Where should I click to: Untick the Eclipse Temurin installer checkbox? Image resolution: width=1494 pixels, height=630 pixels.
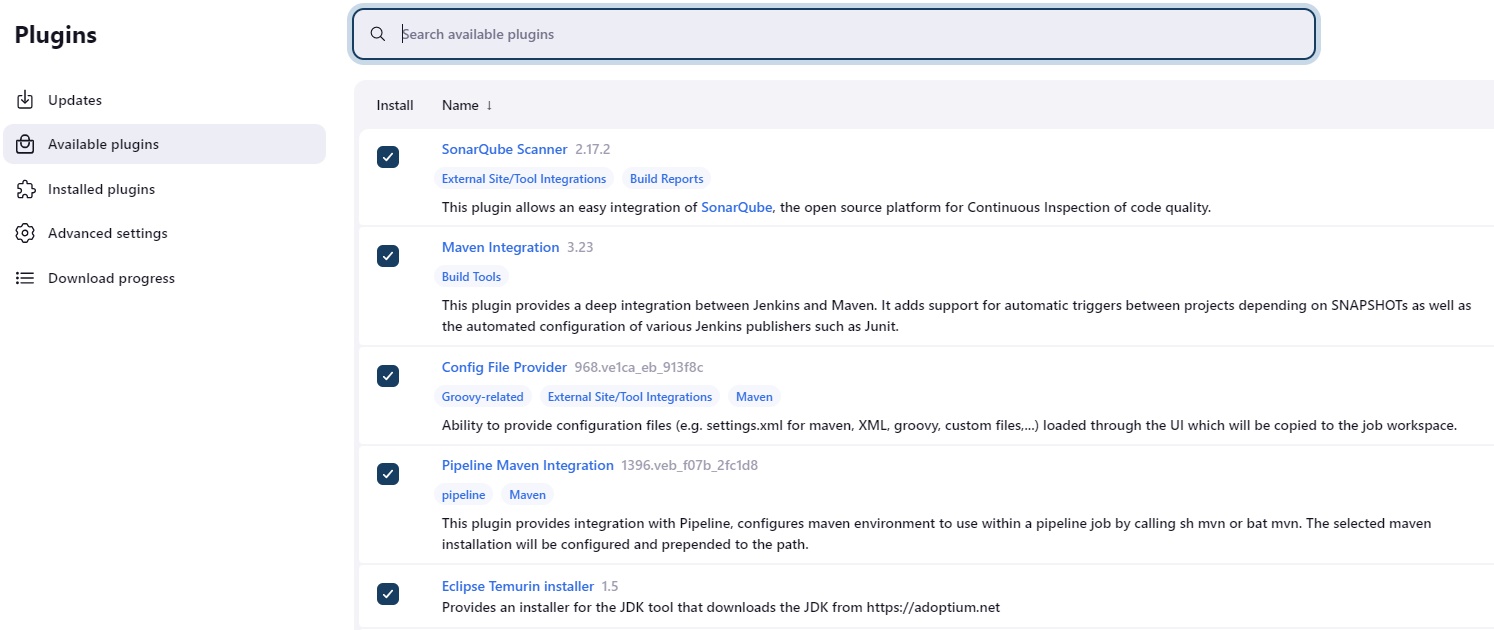[388, 594]
